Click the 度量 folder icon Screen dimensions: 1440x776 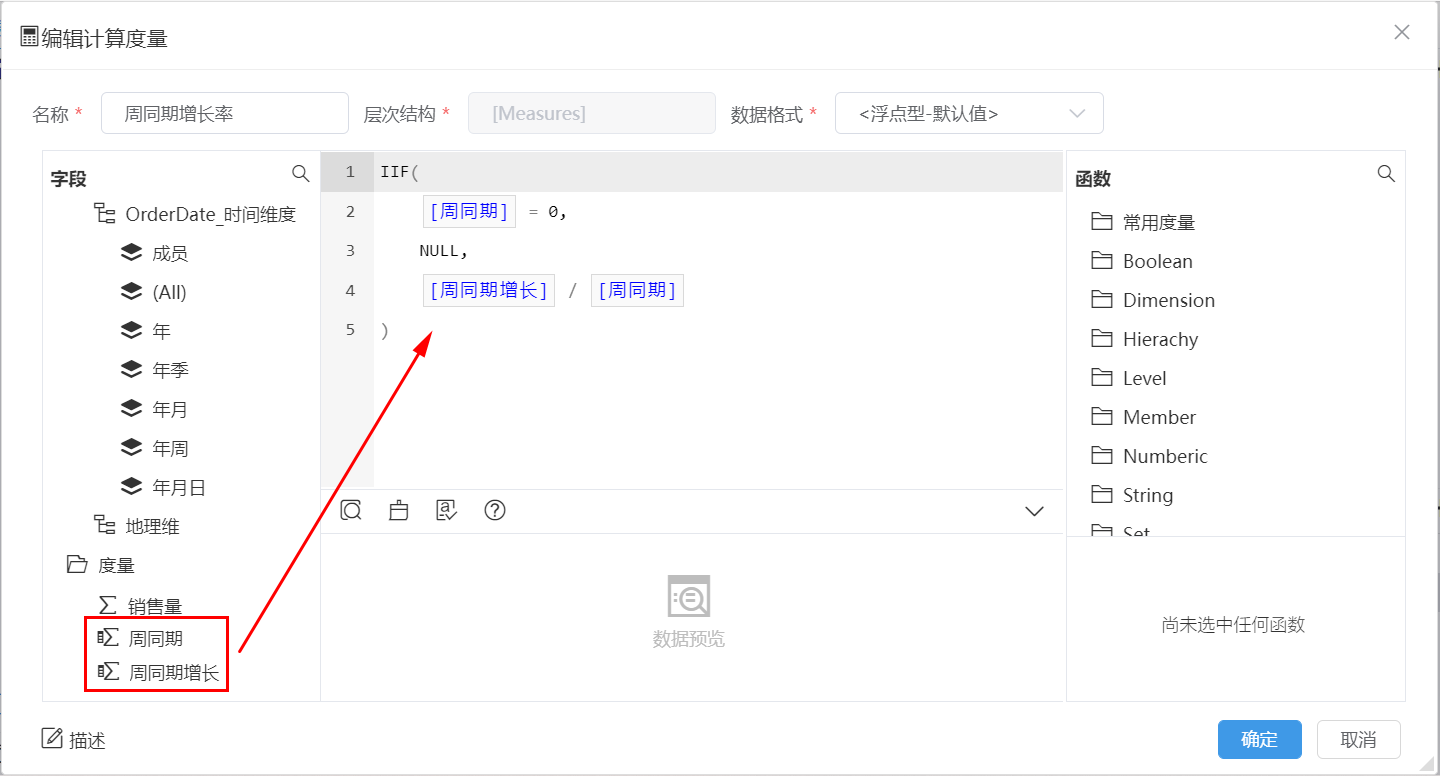pos(77,565)
